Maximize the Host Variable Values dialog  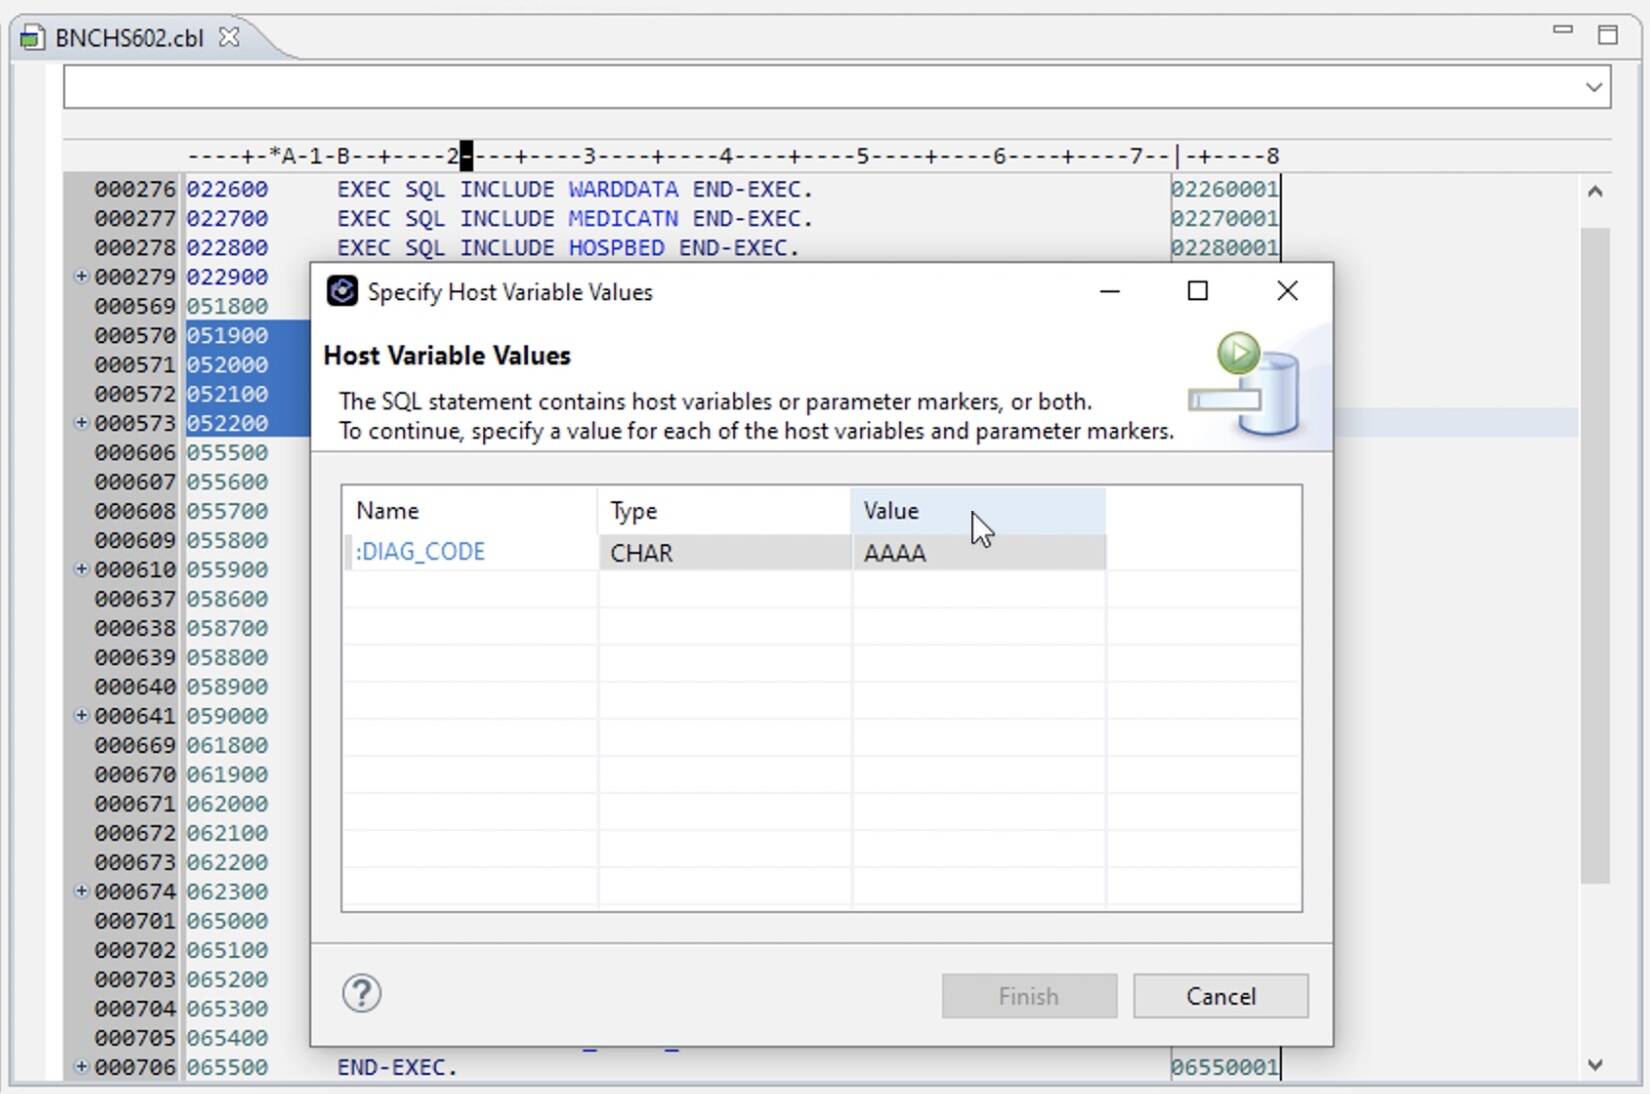(1197, 291)
